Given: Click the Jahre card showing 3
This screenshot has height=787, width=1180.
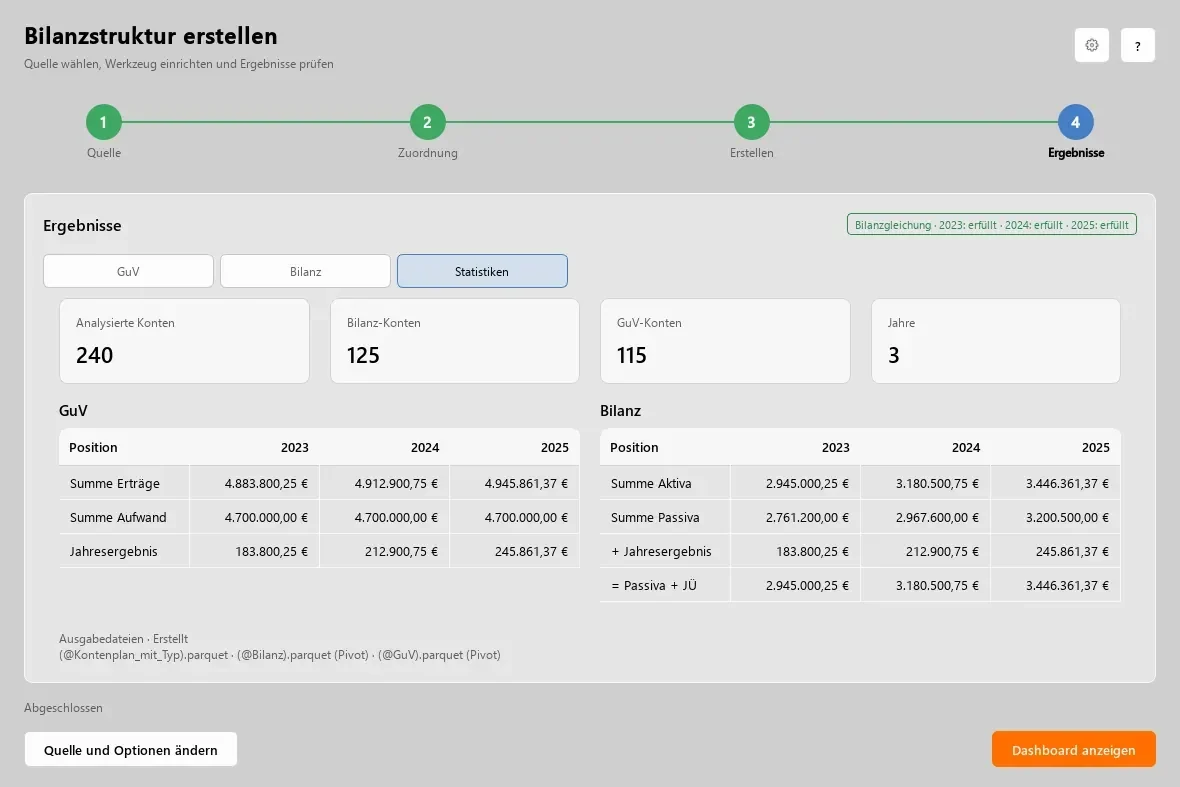Looking at the screenshot, I should tap(996, 341).
